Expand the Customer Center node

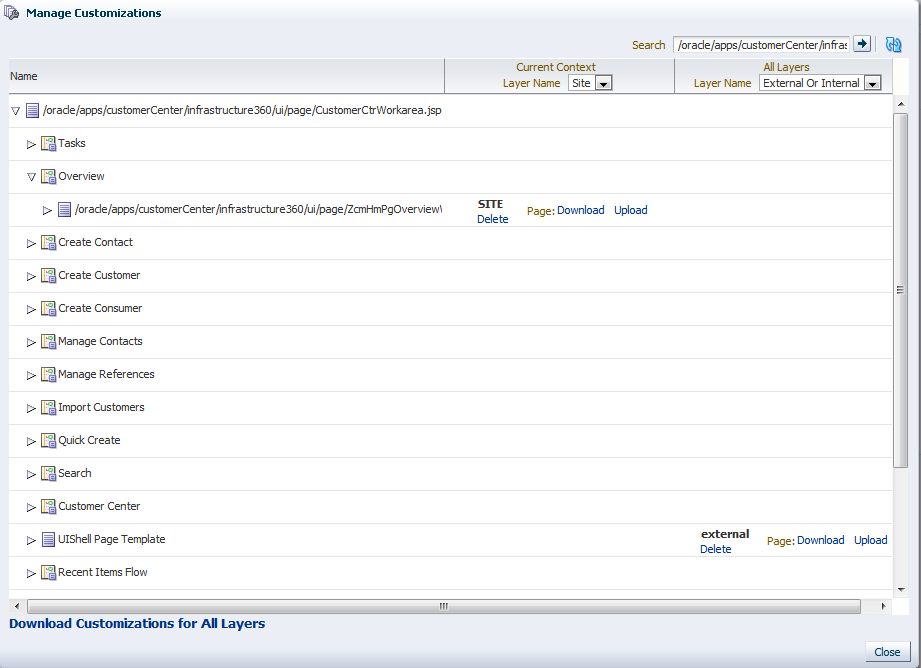click(x=31, y=506)
